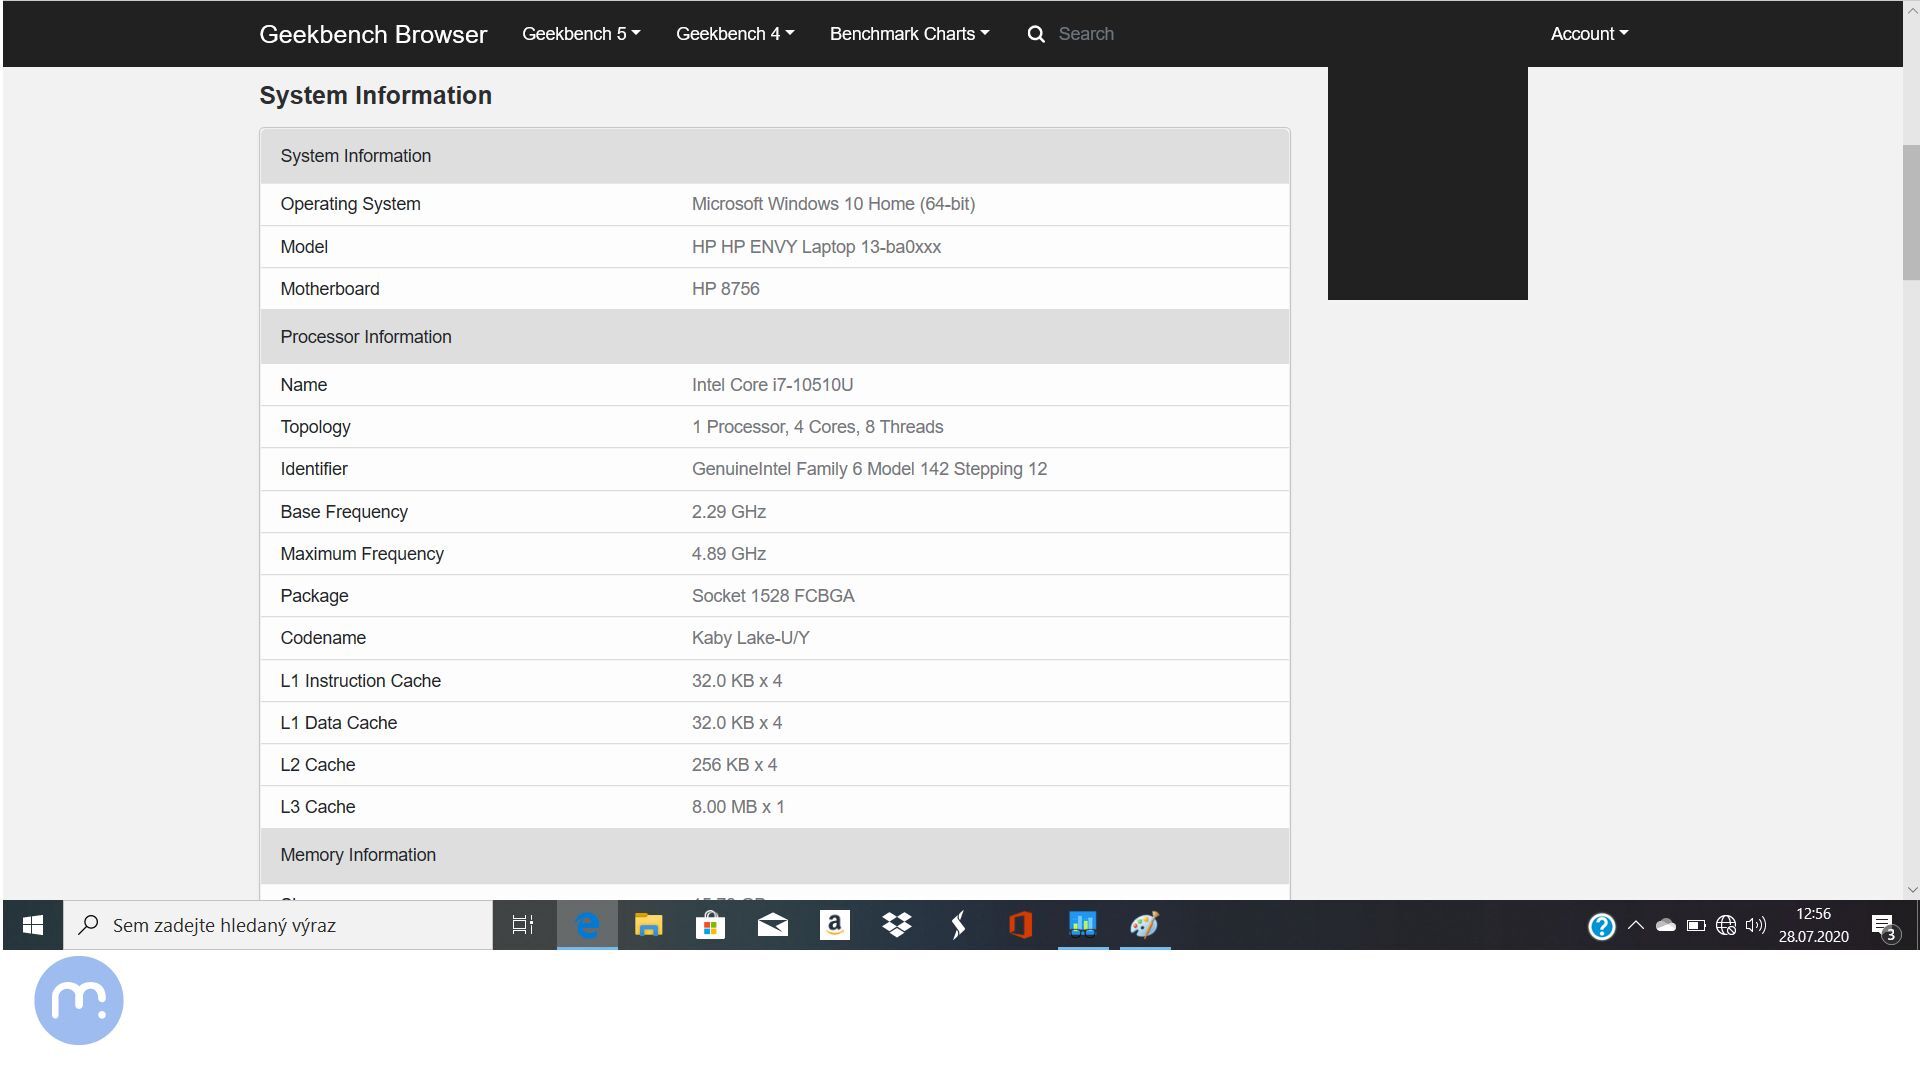Go to the Geekbench Browser homepage
The image size is (1920, 1080).
[x=373, y=33]
